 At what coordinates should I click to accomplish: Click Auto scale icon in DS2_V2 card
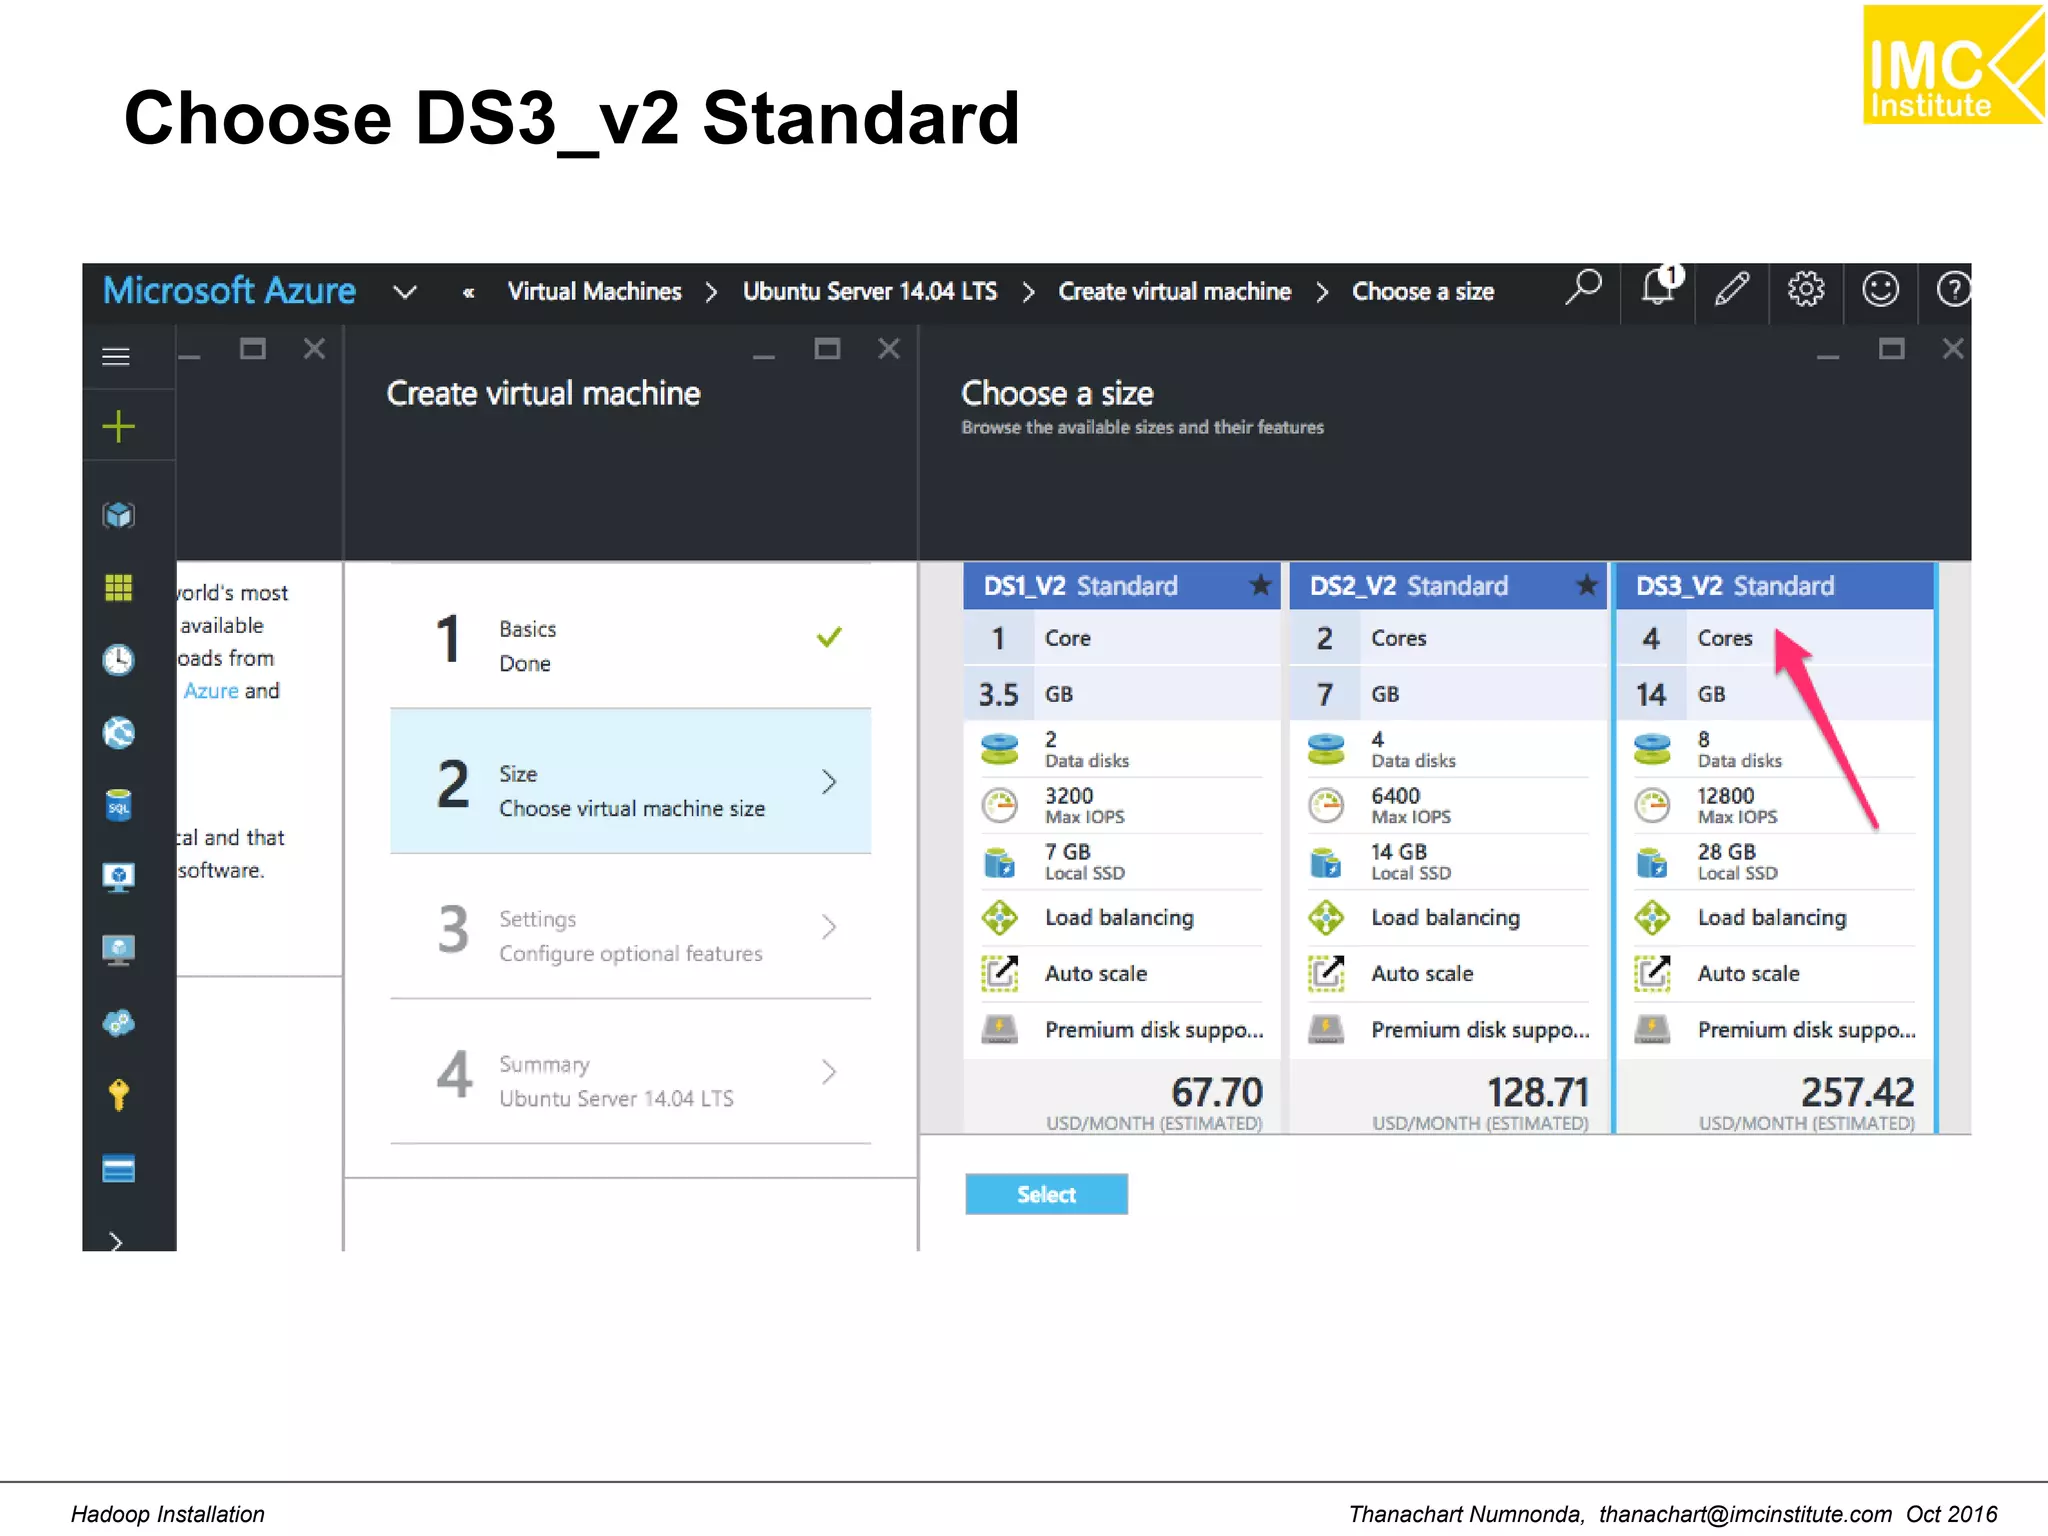click(1326, 973)
